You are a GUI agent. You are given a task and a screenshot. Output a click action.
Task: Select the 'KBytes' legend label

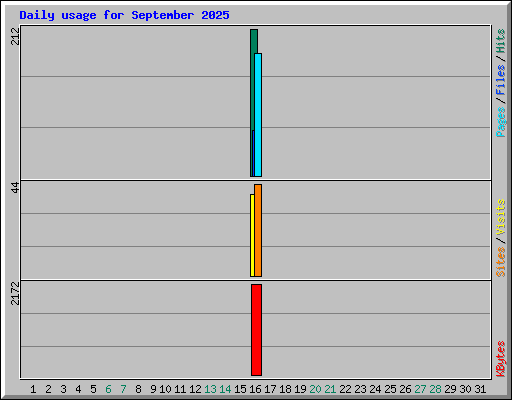(x=500, y=359)
